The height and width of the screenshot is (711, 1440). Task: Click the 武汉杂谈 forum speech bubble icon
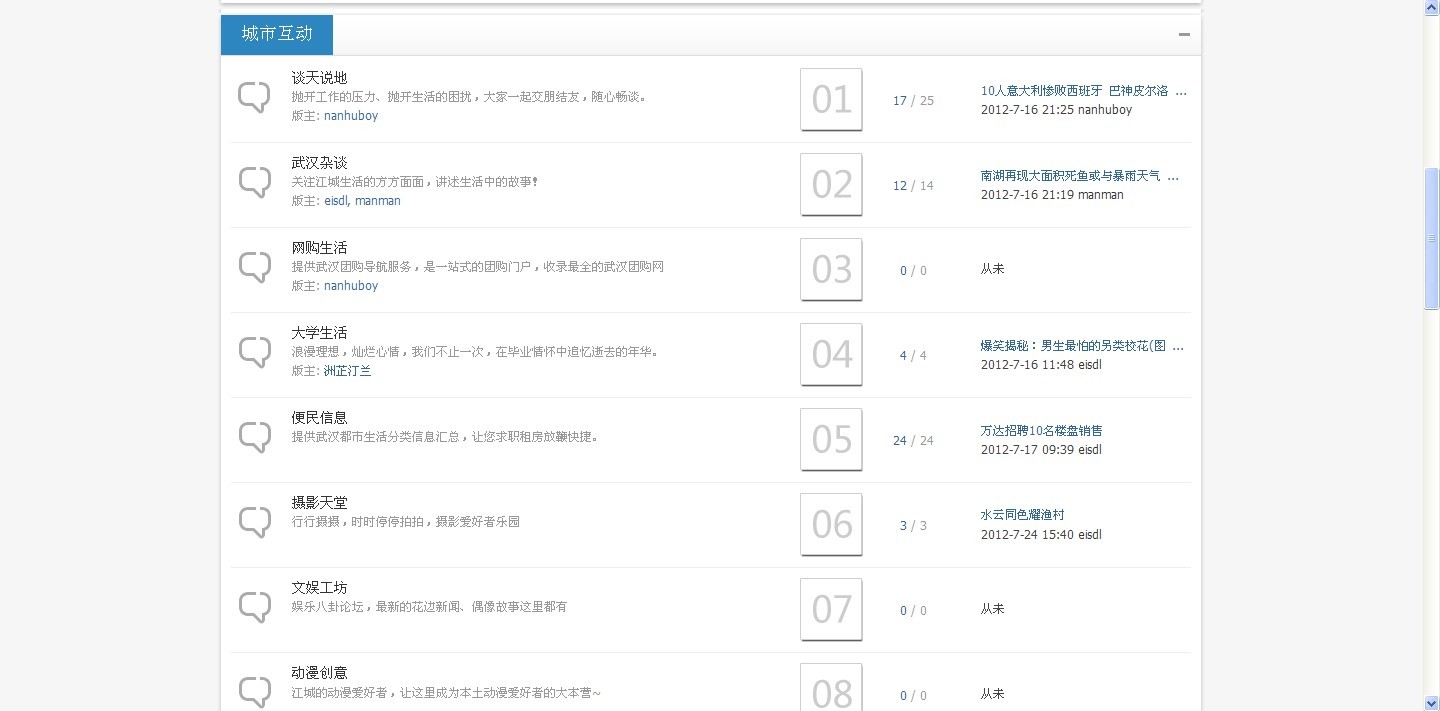255,182
